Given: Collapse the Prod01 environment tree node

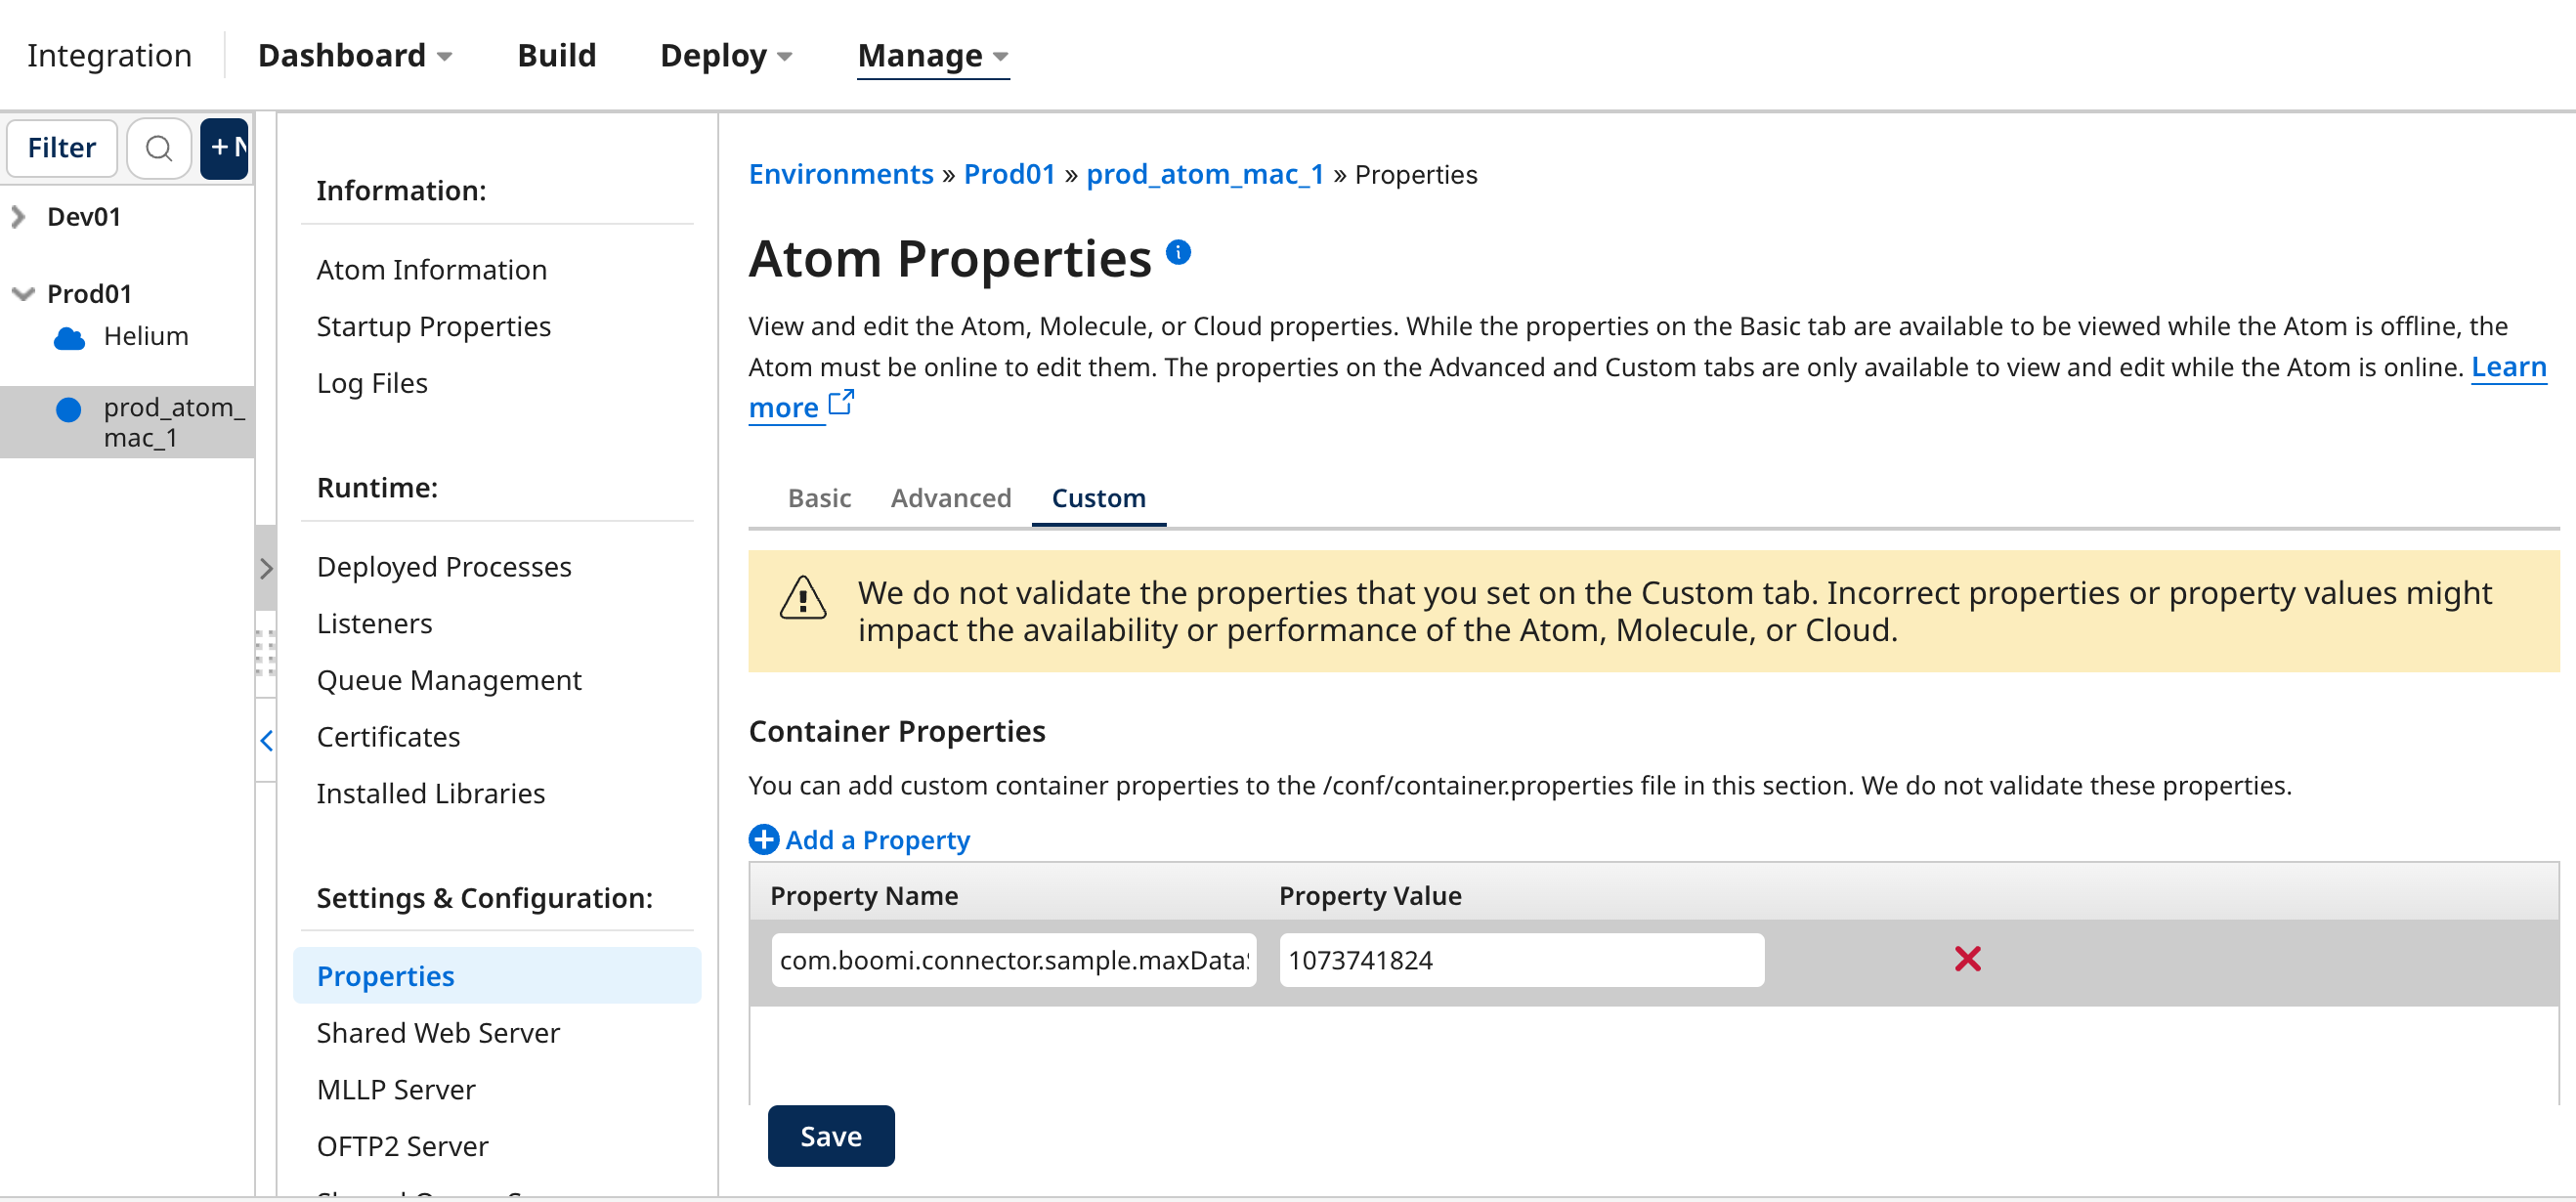Looking at the screenshot, I should [x=22, y=293].
